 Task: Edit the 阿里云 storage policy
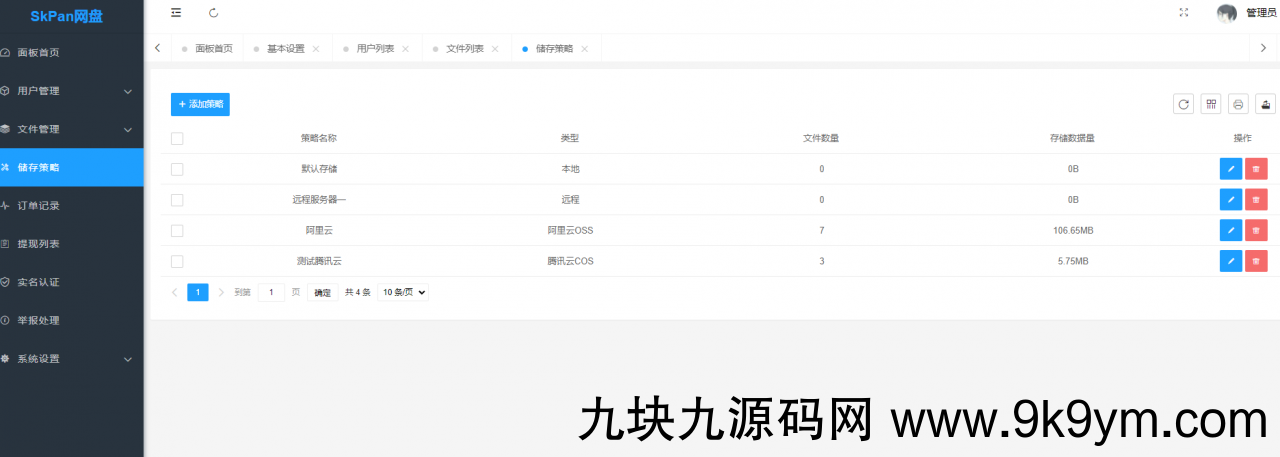click(x=1230, y=231)
